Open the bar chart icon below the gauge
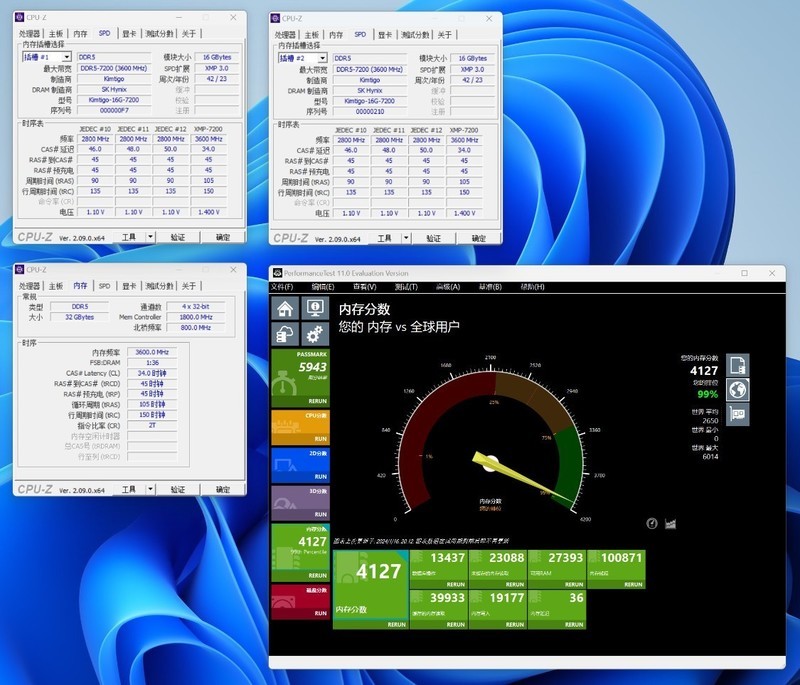This screenshot has height=685, width=800. coord(670,524)
